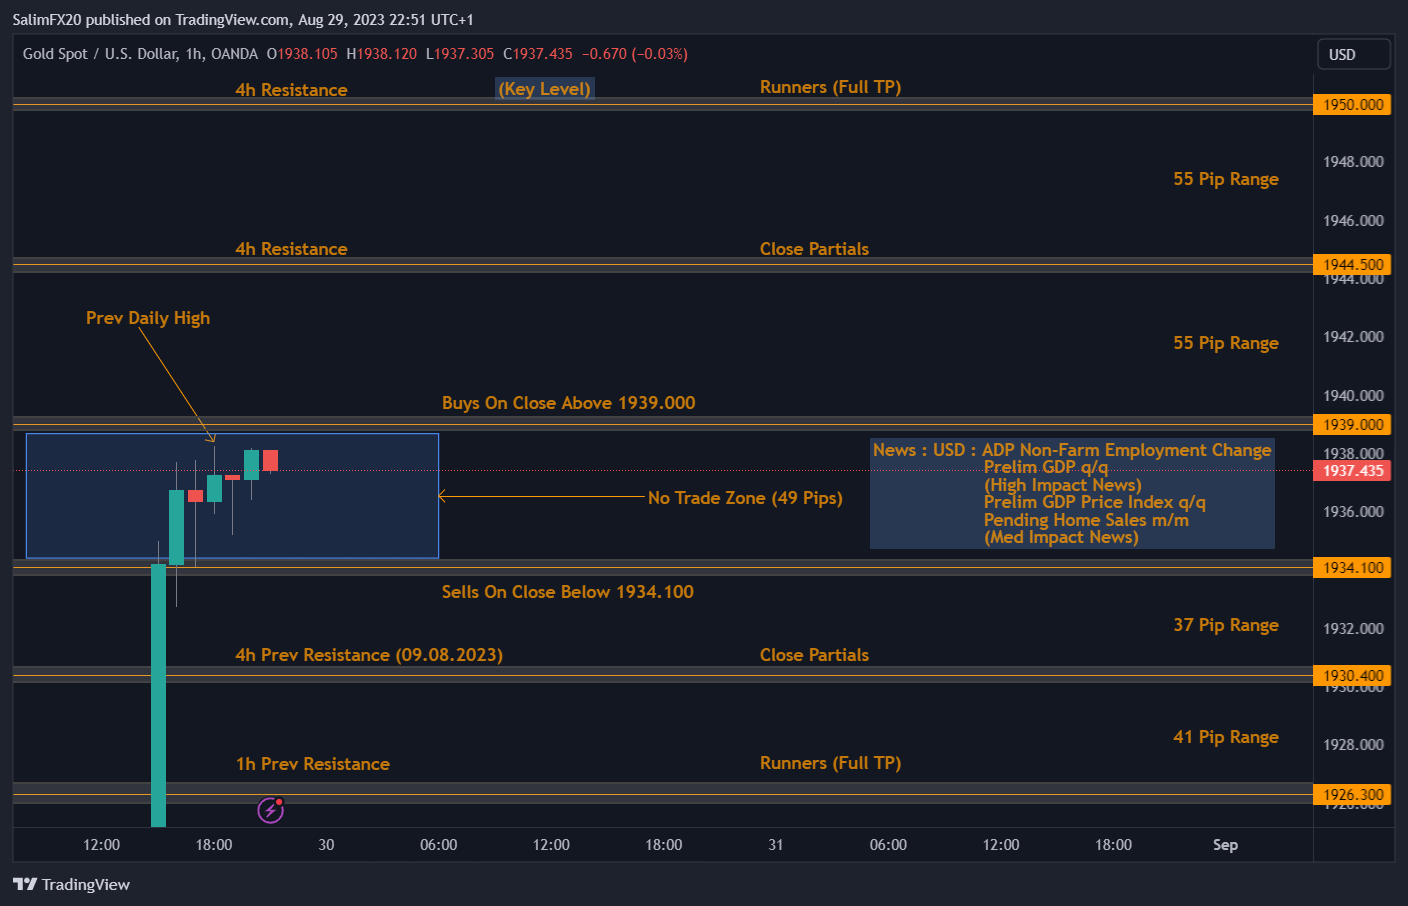Click the 1928.000 price scale value
Viewport: 1408px width, 906px height.
[1353, 745]
